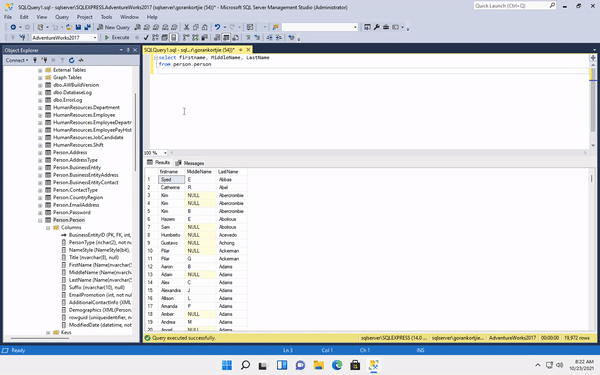Expand the External Tables folder
The width and height of the screenshot is (600, 375).
click(40, 70)
